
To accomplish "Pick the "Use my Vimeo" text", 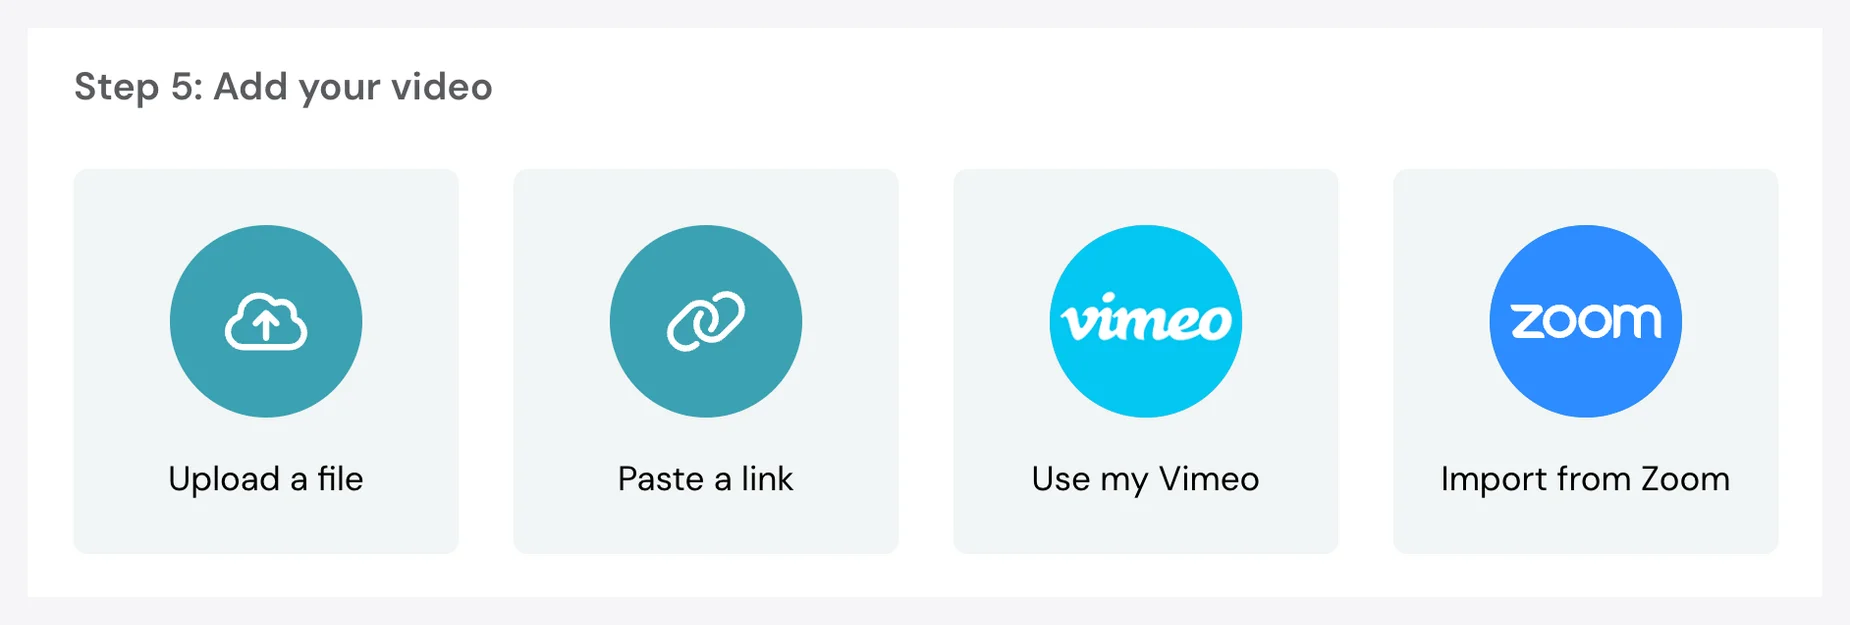I will coord(1146,480).
